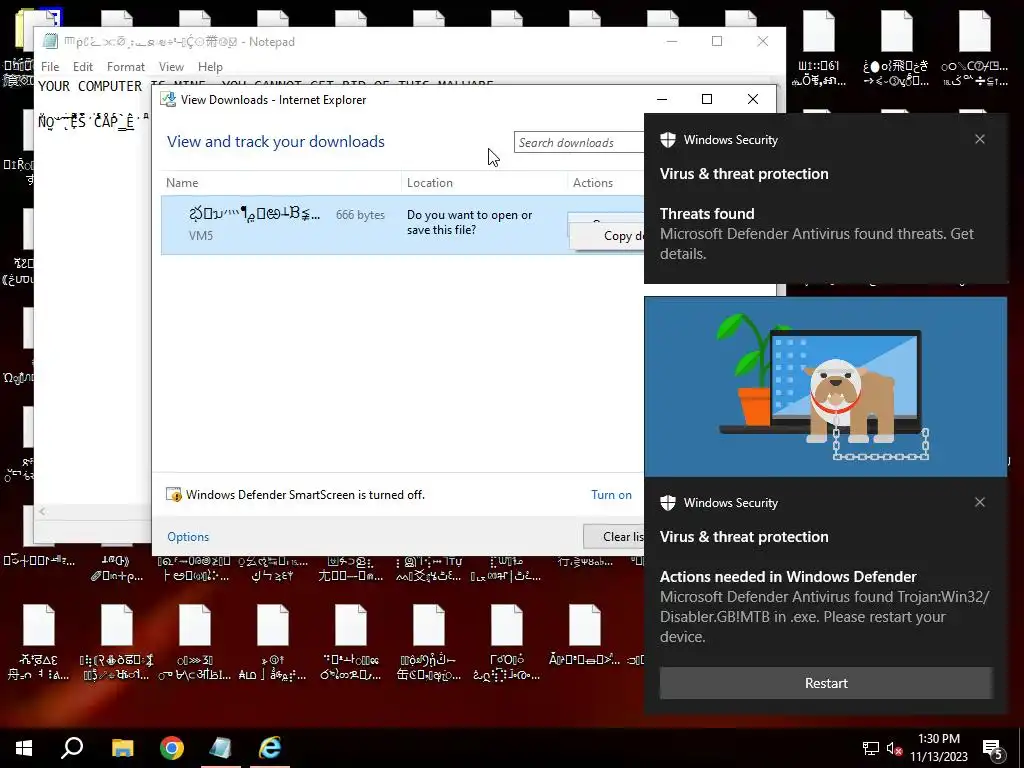Open the notification center icon
This screenshot has height=768, width=1024.
(x=993, y=749)
